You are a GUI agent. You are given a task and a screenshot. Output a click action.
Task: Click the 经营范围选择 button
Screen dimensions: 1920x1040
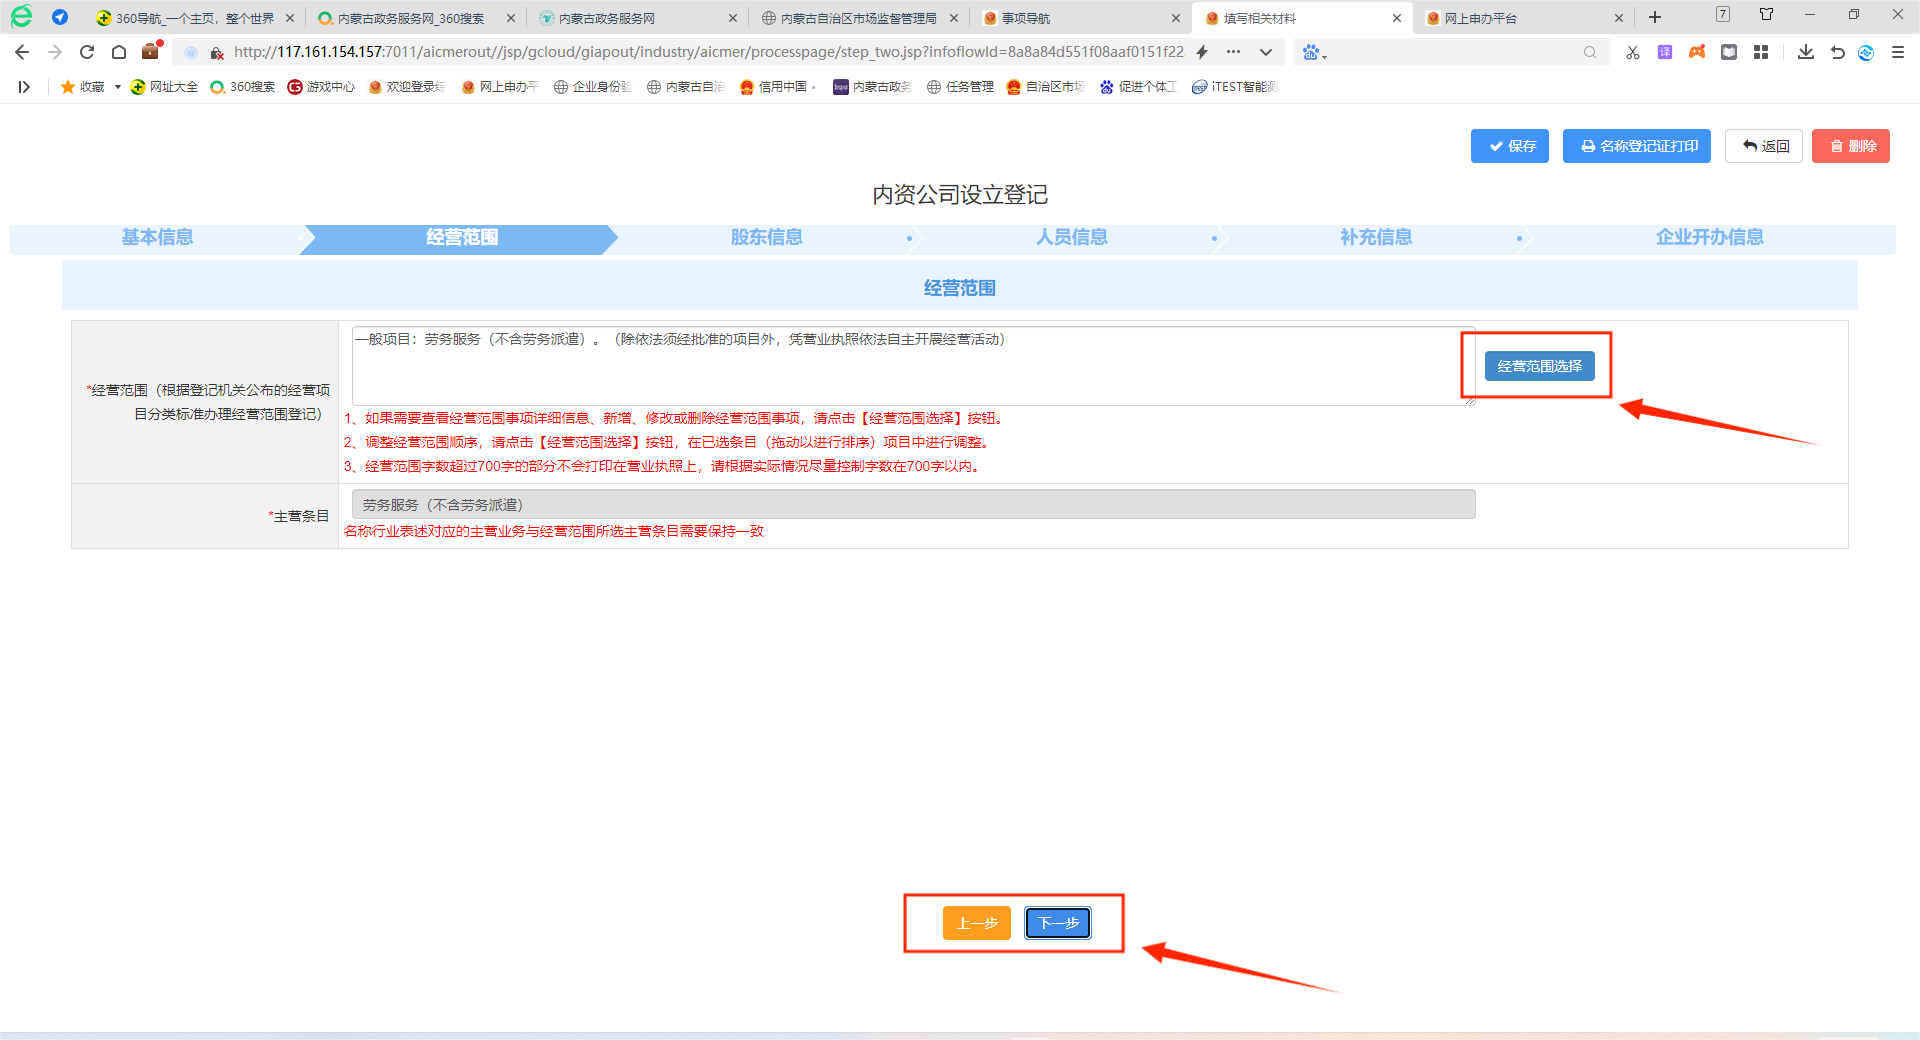click(1539, 366)
